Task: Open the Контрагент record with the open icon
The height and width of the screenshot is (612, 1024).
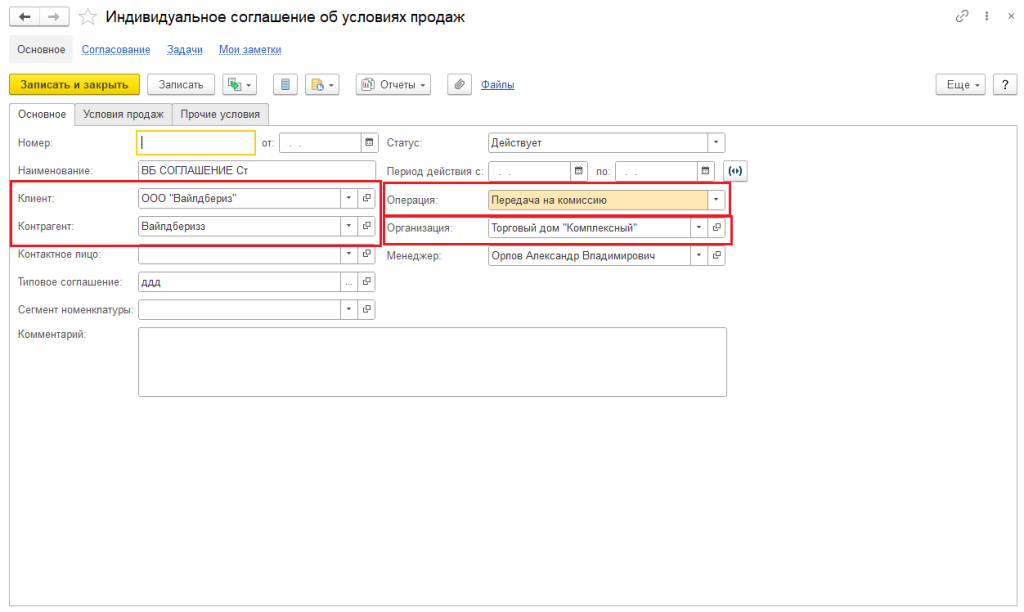Action: 367,226
